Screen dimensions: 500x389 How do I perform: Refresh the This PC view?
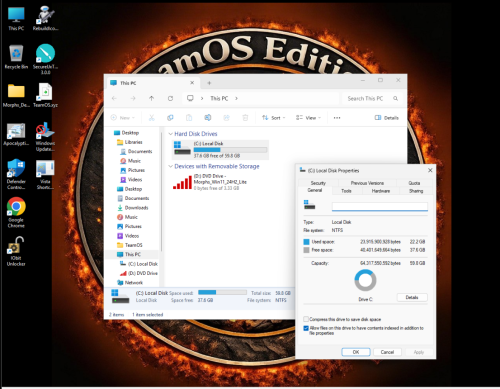coord(170,98)
